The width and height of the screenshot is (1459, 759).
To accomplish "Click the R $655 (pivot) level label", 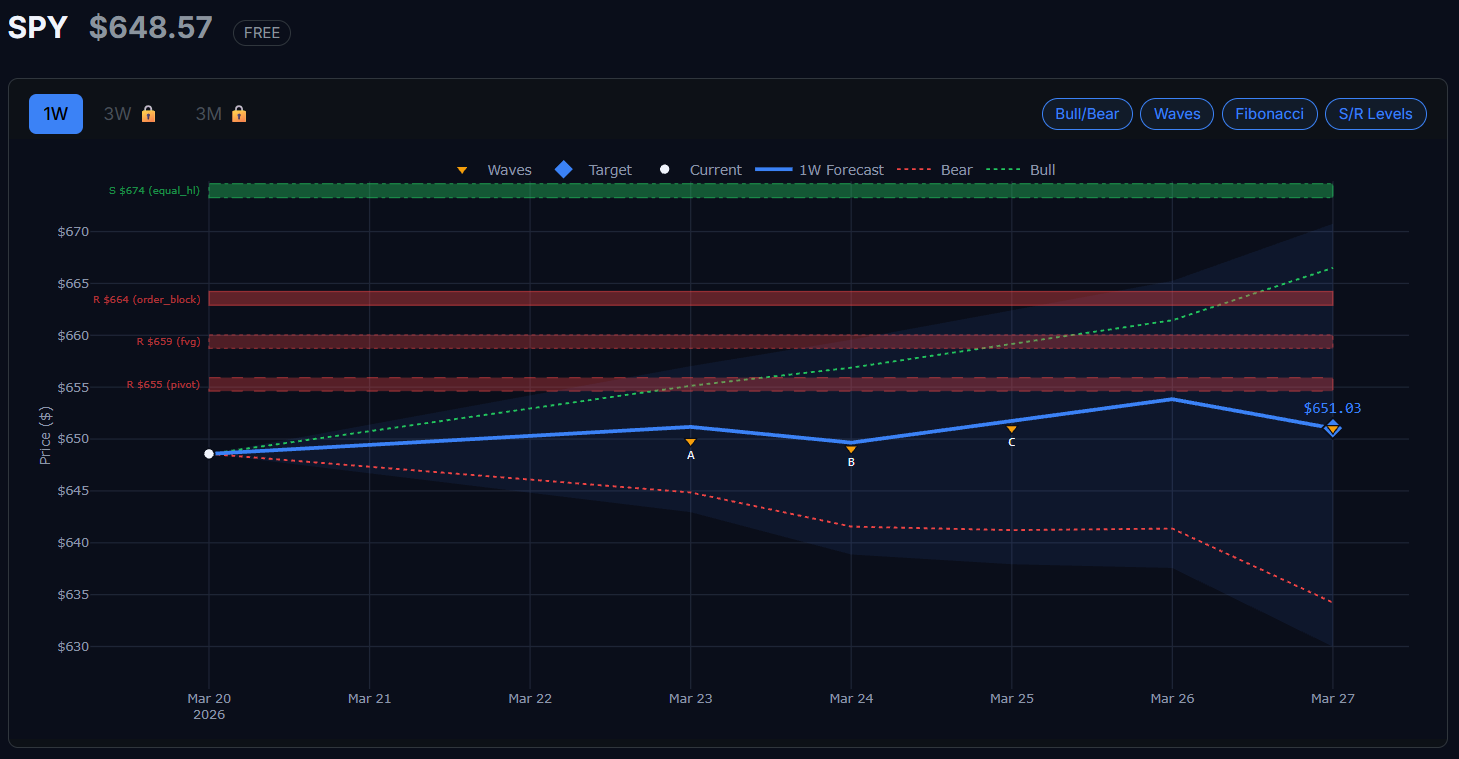I will pyautogui.click(x=163, y=384).
